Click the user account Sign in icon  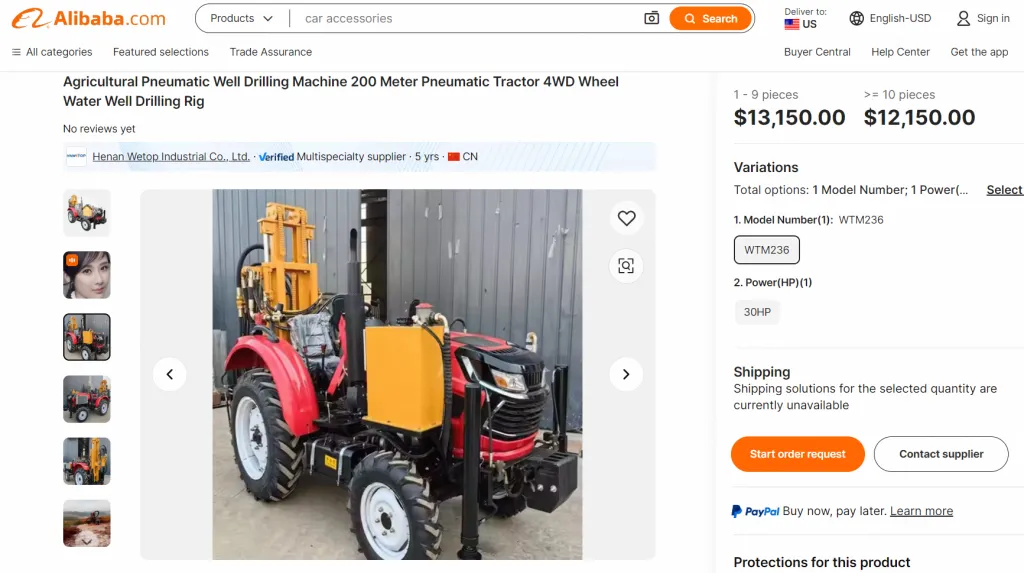tap(963, 18)
